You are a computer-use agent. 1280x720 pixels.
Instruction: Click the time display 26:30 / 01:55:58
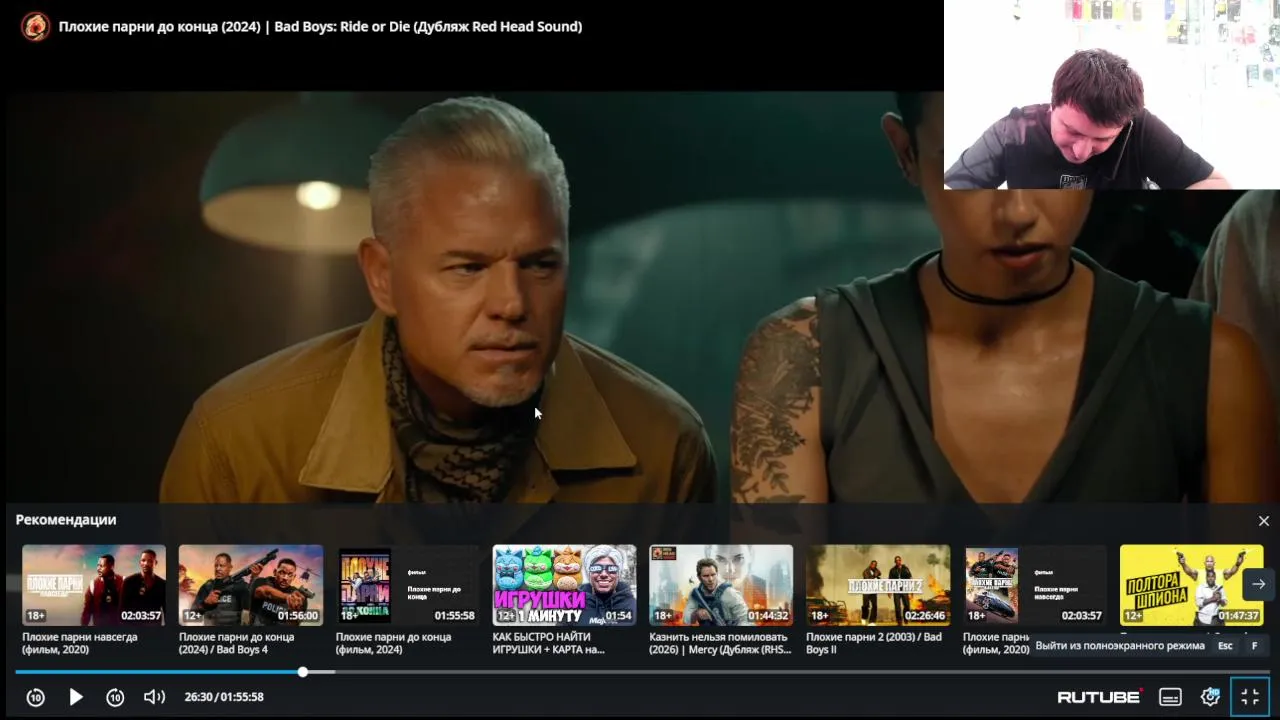(x=224, y=697)
